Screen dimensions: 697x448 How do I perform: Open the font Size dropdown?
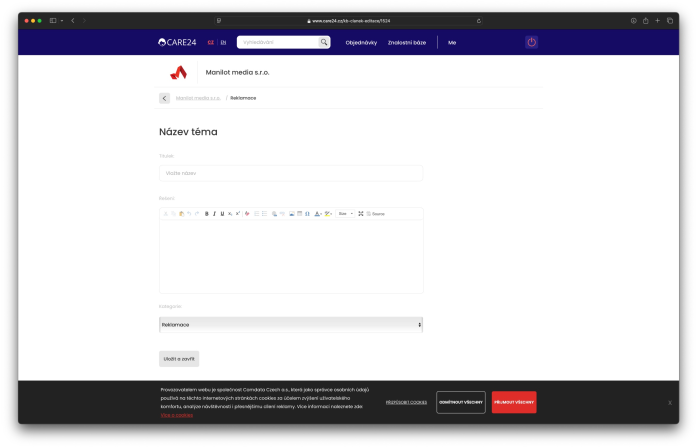345,214
